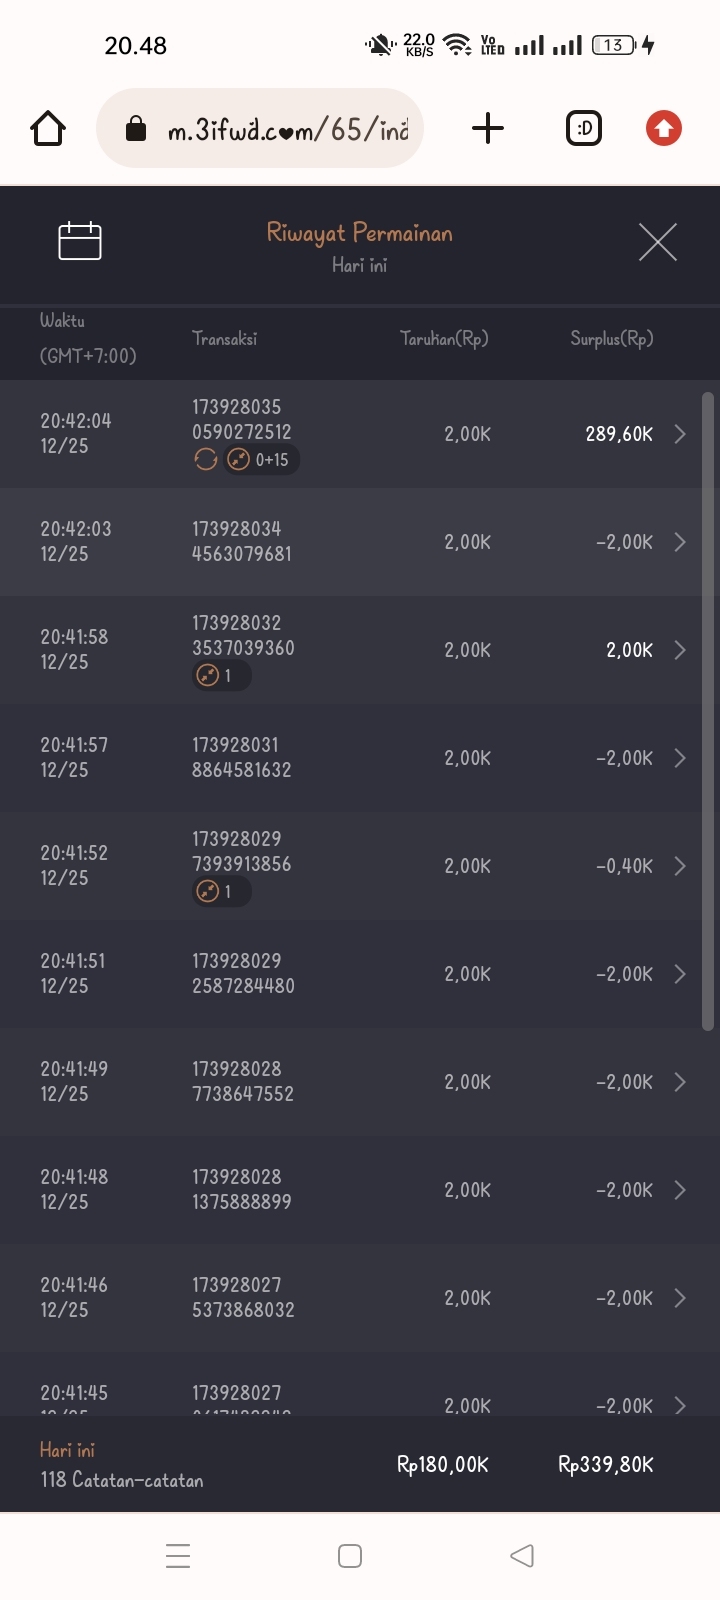Tap the browser home icon
Viewport: 720px width, 1600px height.
48,129
